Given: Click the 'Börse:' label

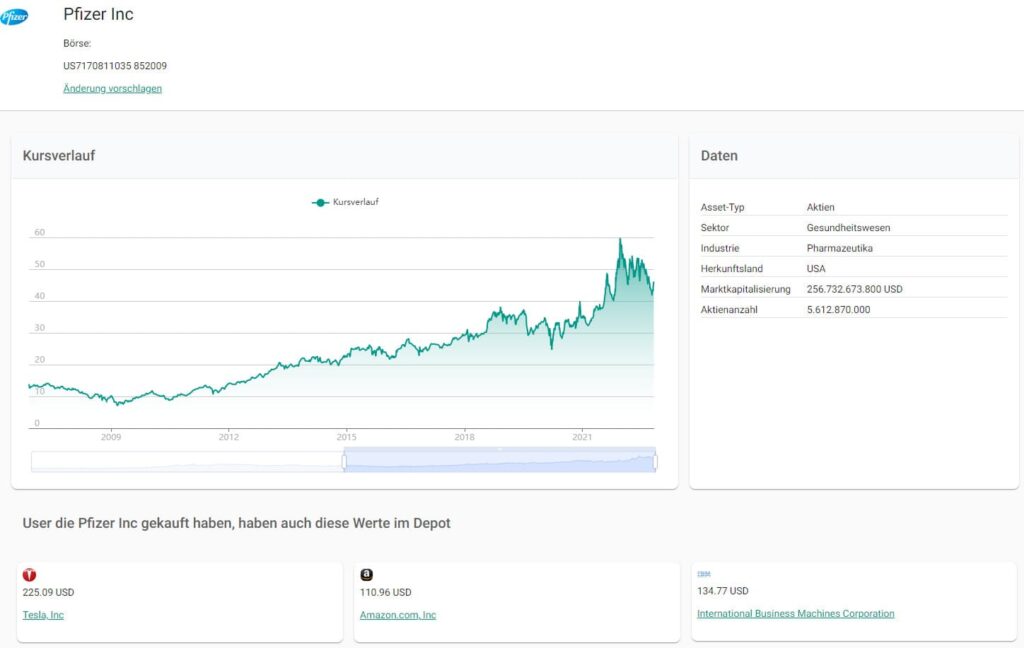Looking at the screenshot, I should coord(77,43).
